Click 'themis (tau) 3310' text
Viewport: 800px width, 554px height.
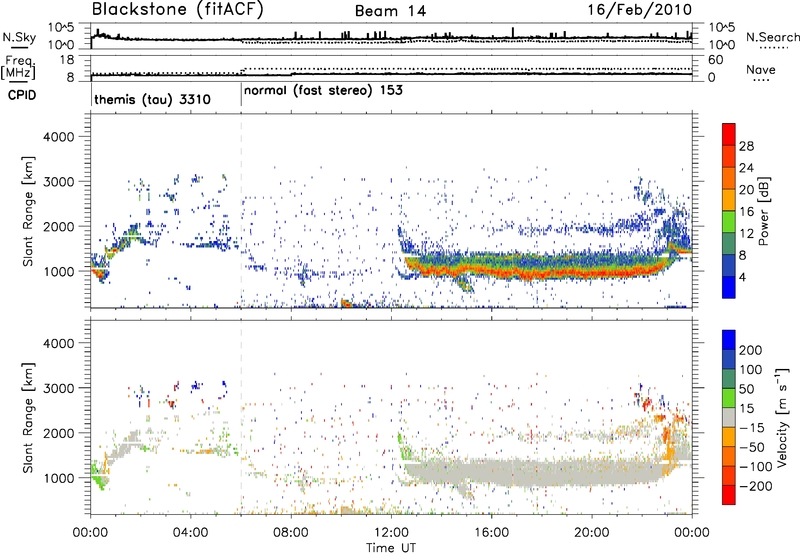[153, 99]
